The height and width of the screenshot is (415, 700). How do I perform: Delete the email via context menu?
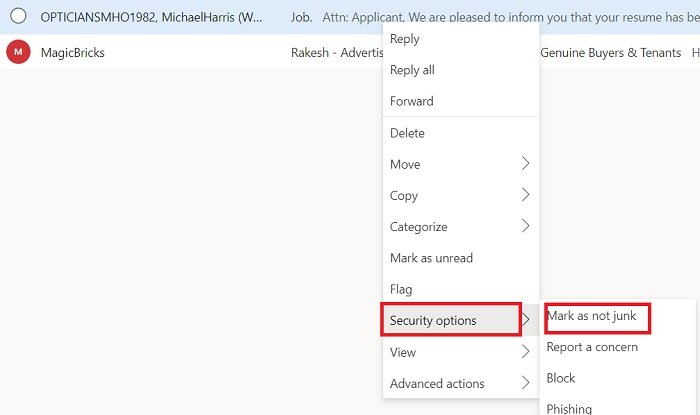coord(407,133)
